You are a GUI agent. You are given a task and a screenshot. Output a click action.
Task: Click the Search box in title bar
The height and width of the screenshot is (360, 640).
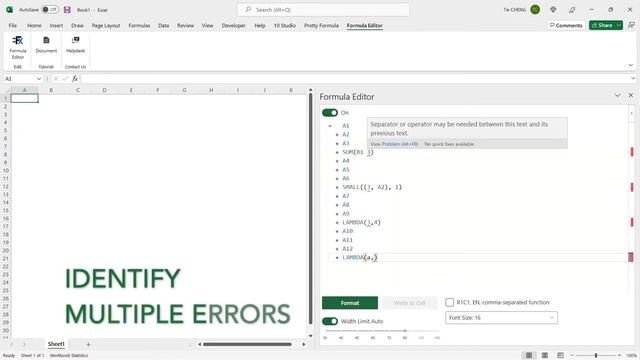pos(323,9)
